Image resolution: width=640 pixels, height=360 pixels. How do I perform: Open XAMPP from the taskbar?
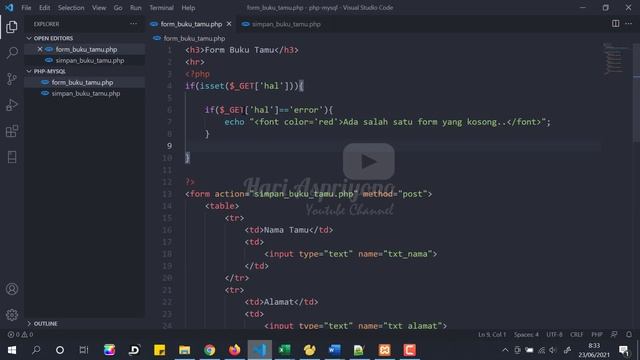click(x=384, y=350)
